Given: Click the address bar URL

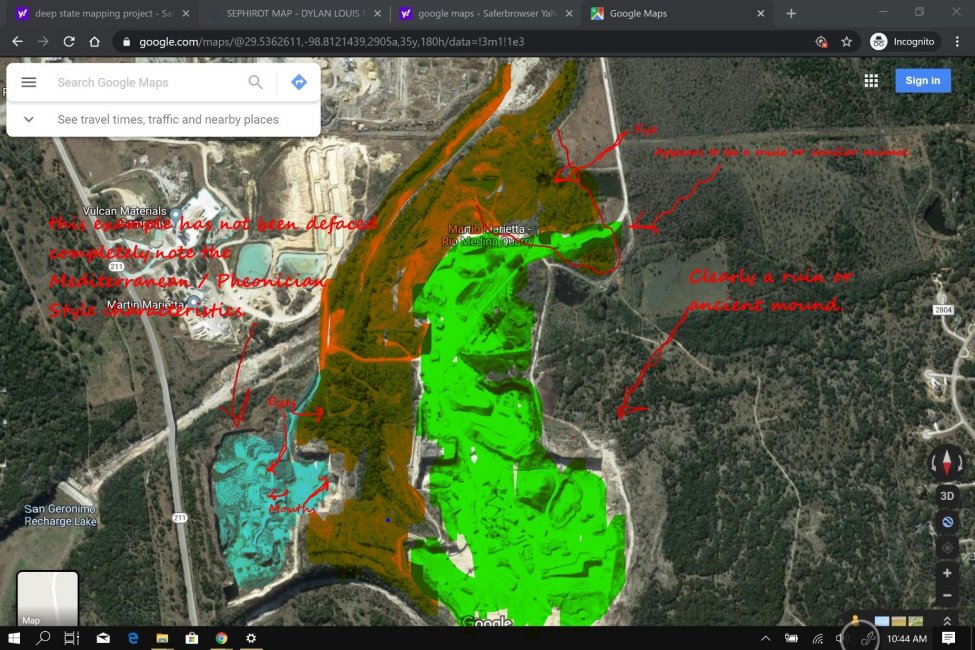Looking at the screenshot, I should point(331,42).
